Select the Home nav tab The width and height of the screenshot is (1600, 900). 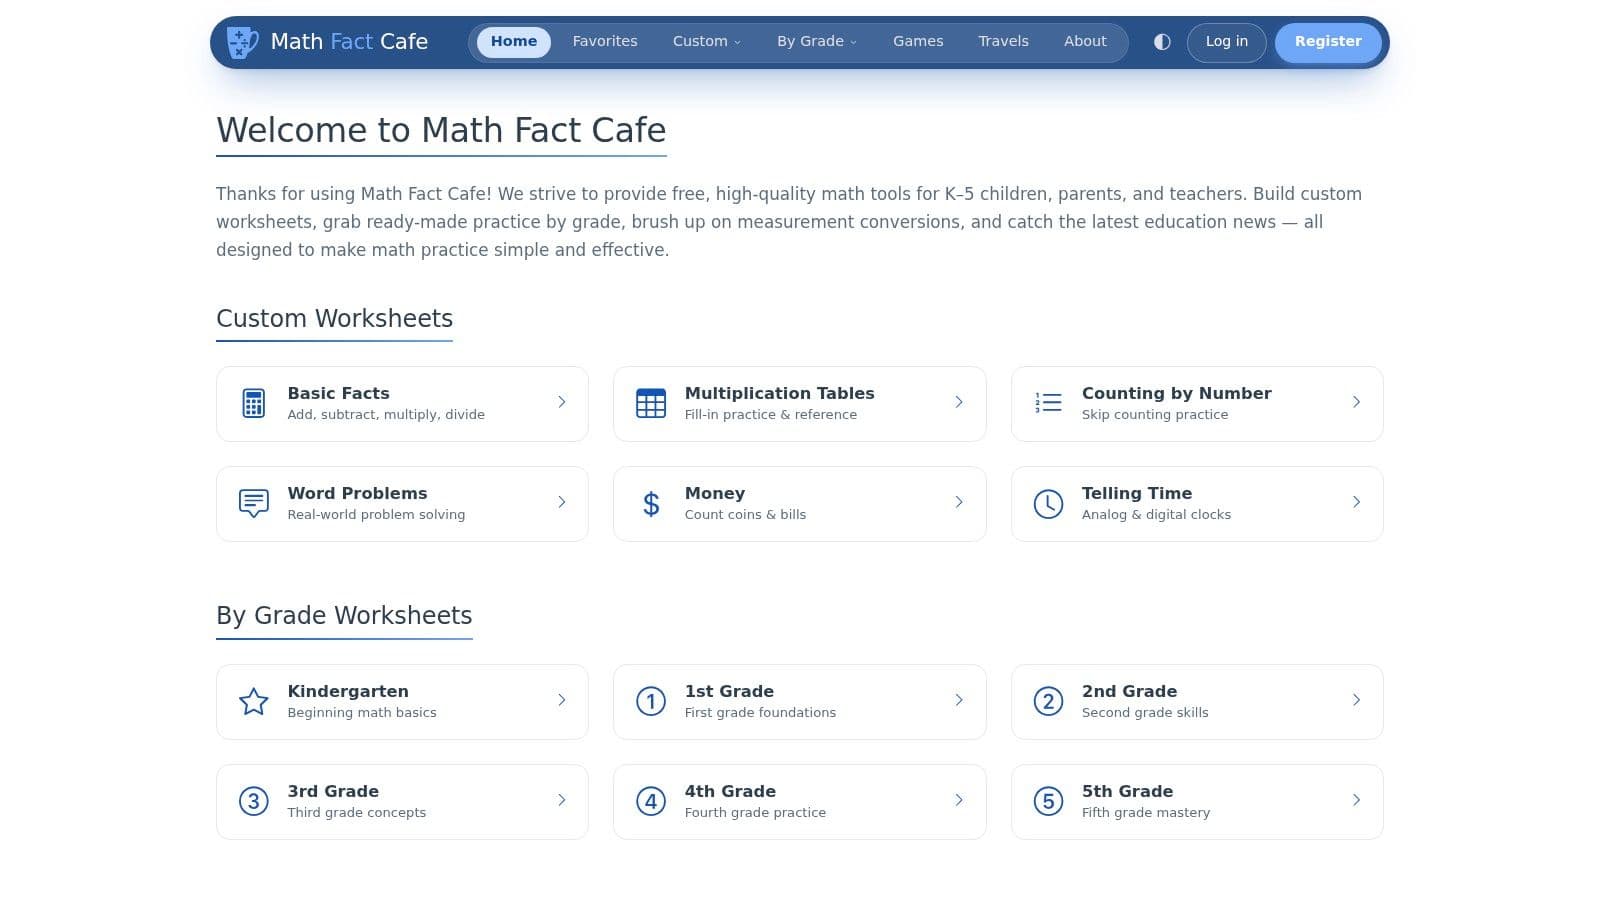click(514, 41)
